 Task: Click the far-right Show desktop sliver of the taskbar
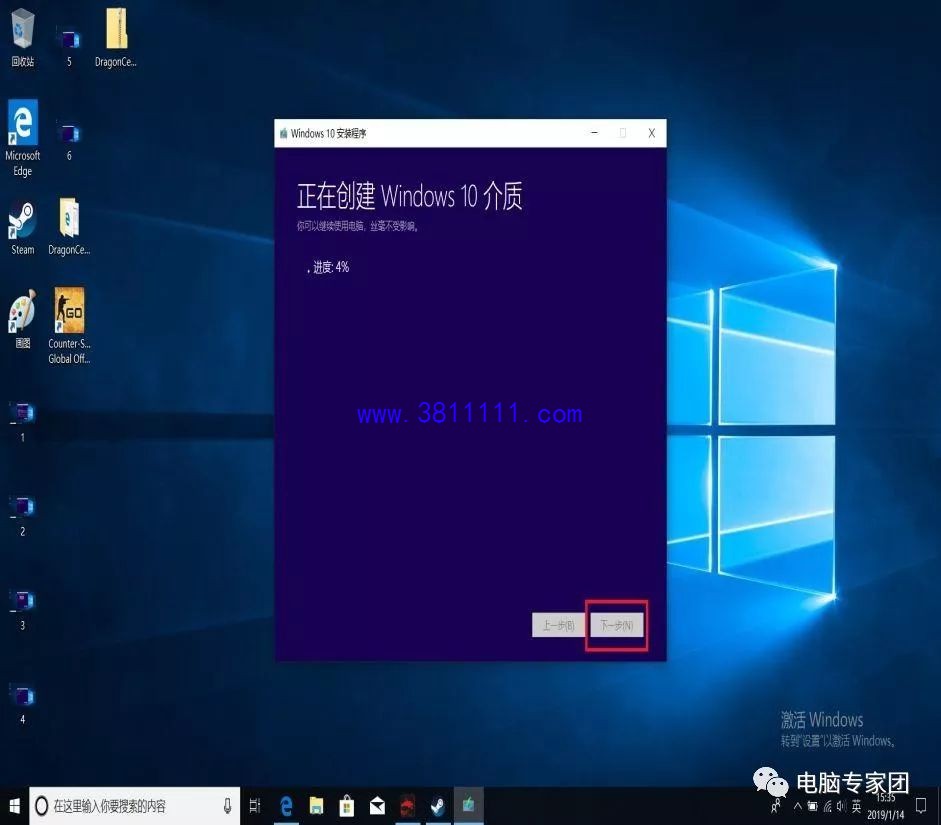click(x=939, y=806)
